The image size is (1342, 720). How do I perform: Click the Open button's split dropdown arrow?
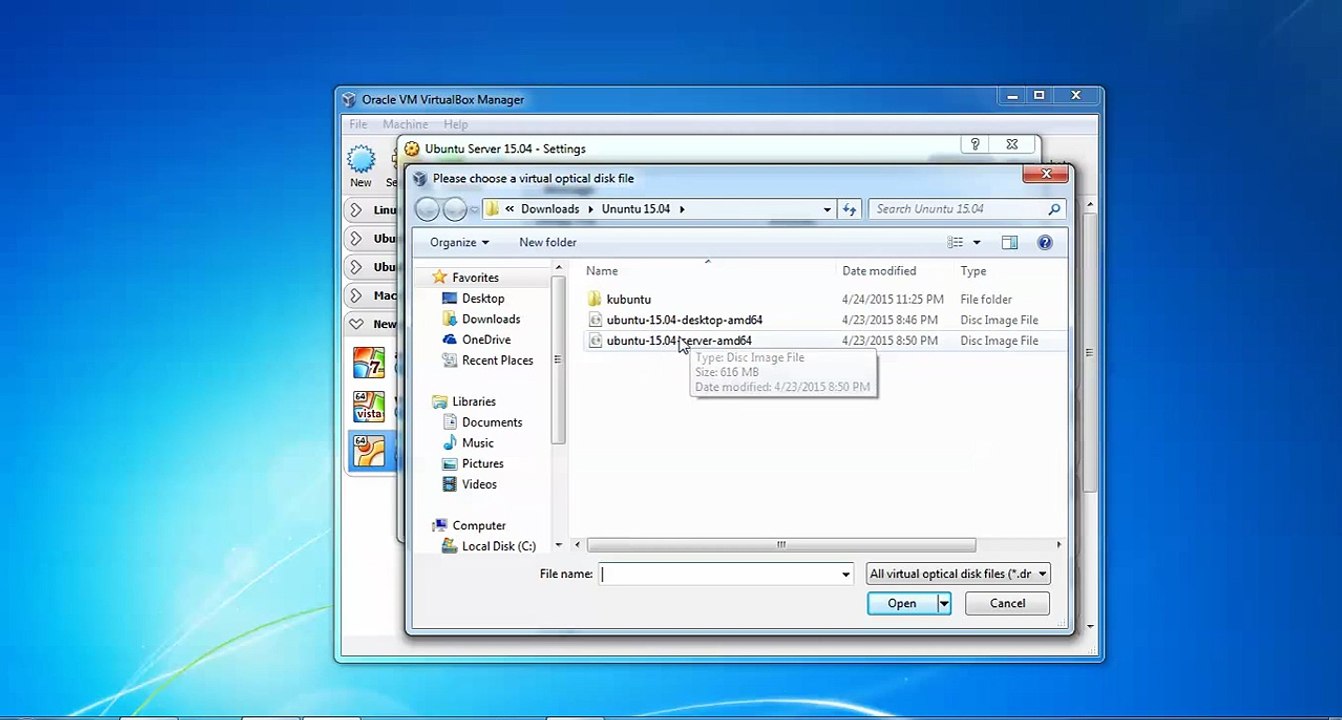[x=943, y=603]
